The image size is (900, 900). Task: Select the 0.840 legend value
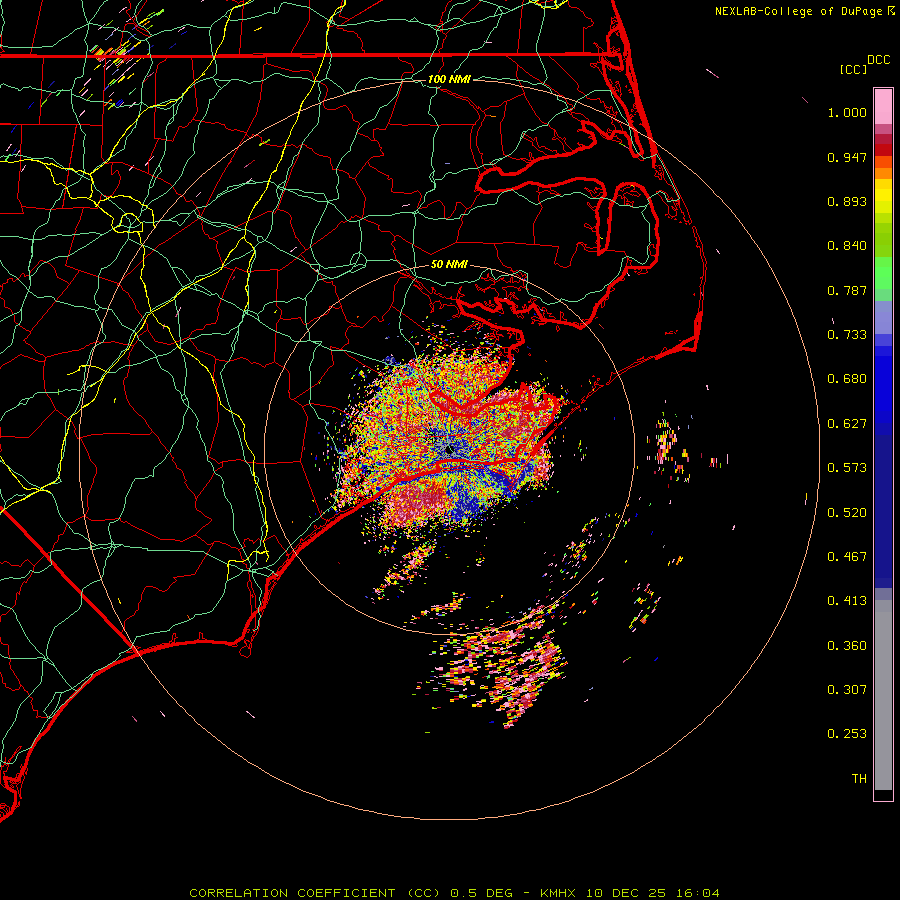coord(847,246)
